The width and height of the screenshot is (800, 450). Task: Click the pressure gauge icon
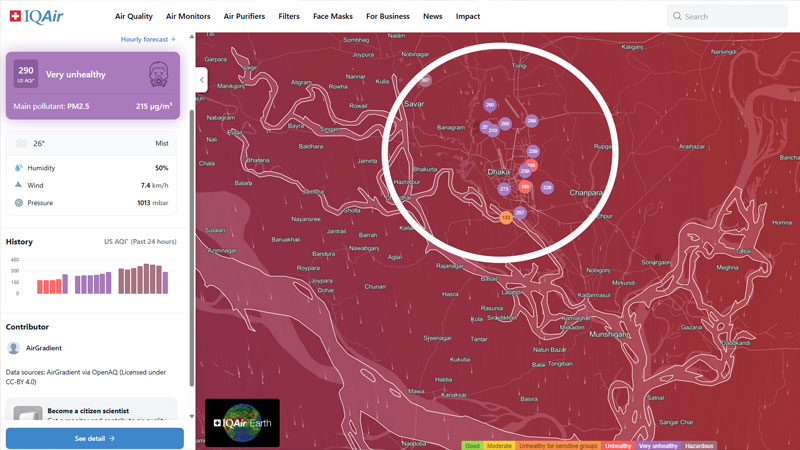point(18,203)
